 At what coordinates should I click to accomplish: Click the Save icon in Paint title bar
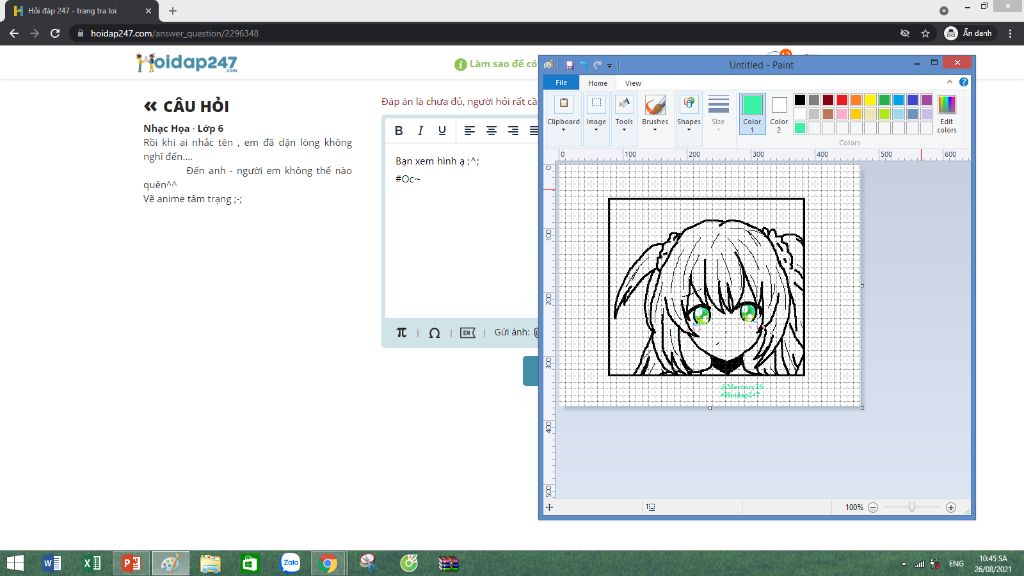pos(569,65)
